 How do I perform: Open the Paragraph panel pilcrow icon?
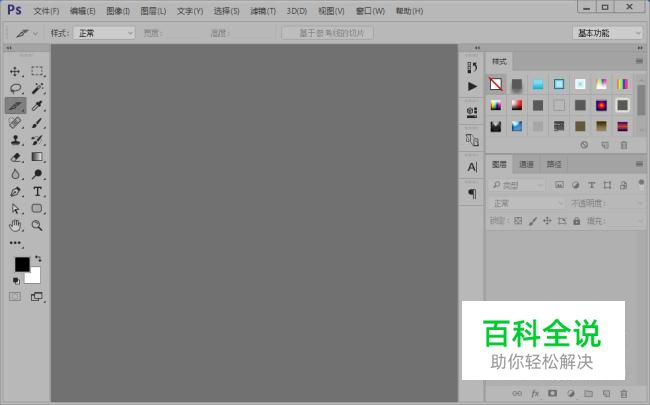472,194
